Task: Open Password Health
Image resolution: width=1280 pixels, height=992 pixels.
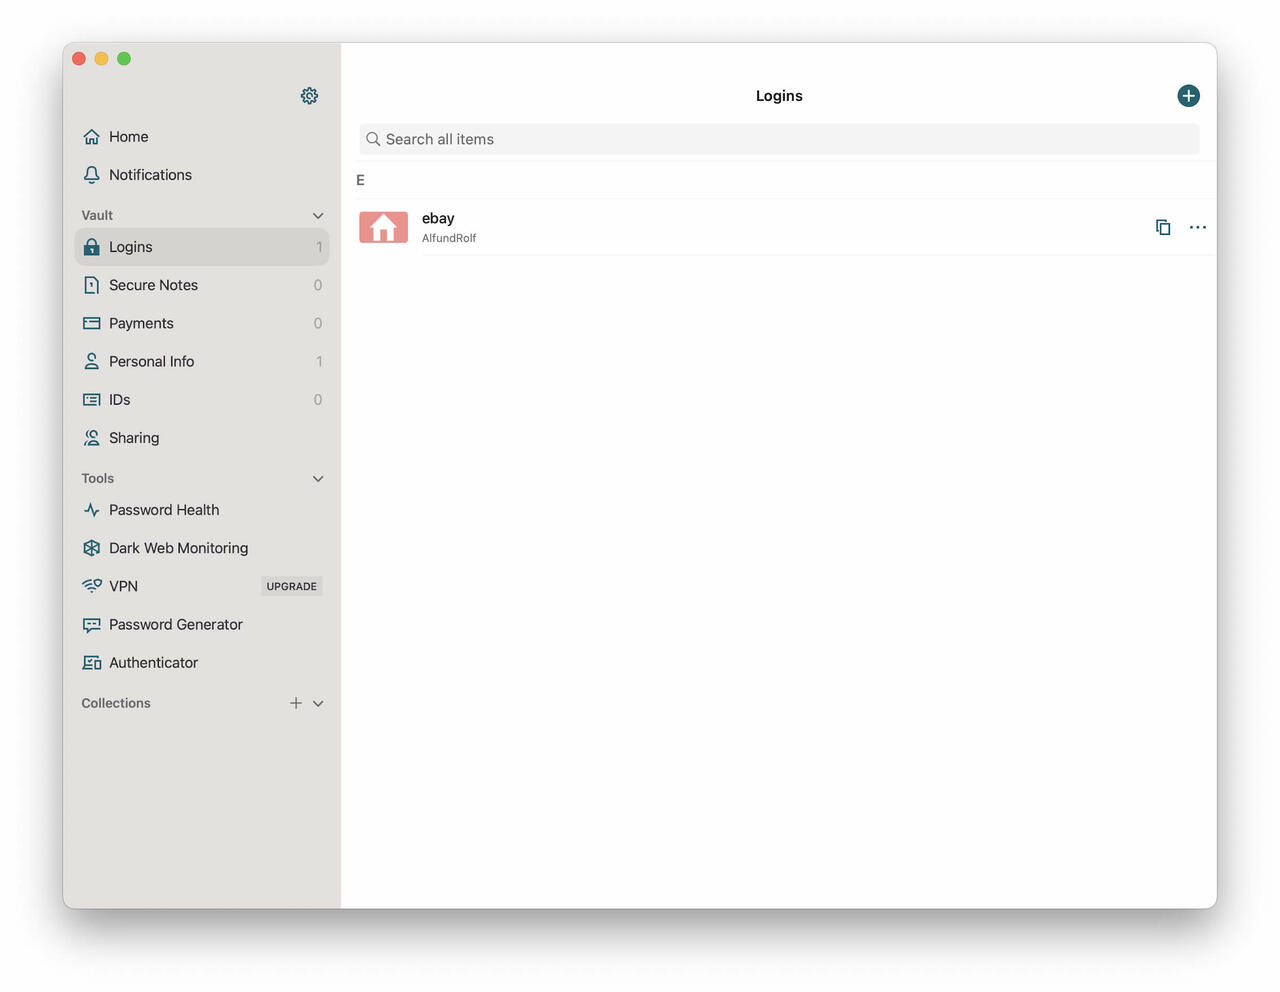Action: (x=202, y=510)
